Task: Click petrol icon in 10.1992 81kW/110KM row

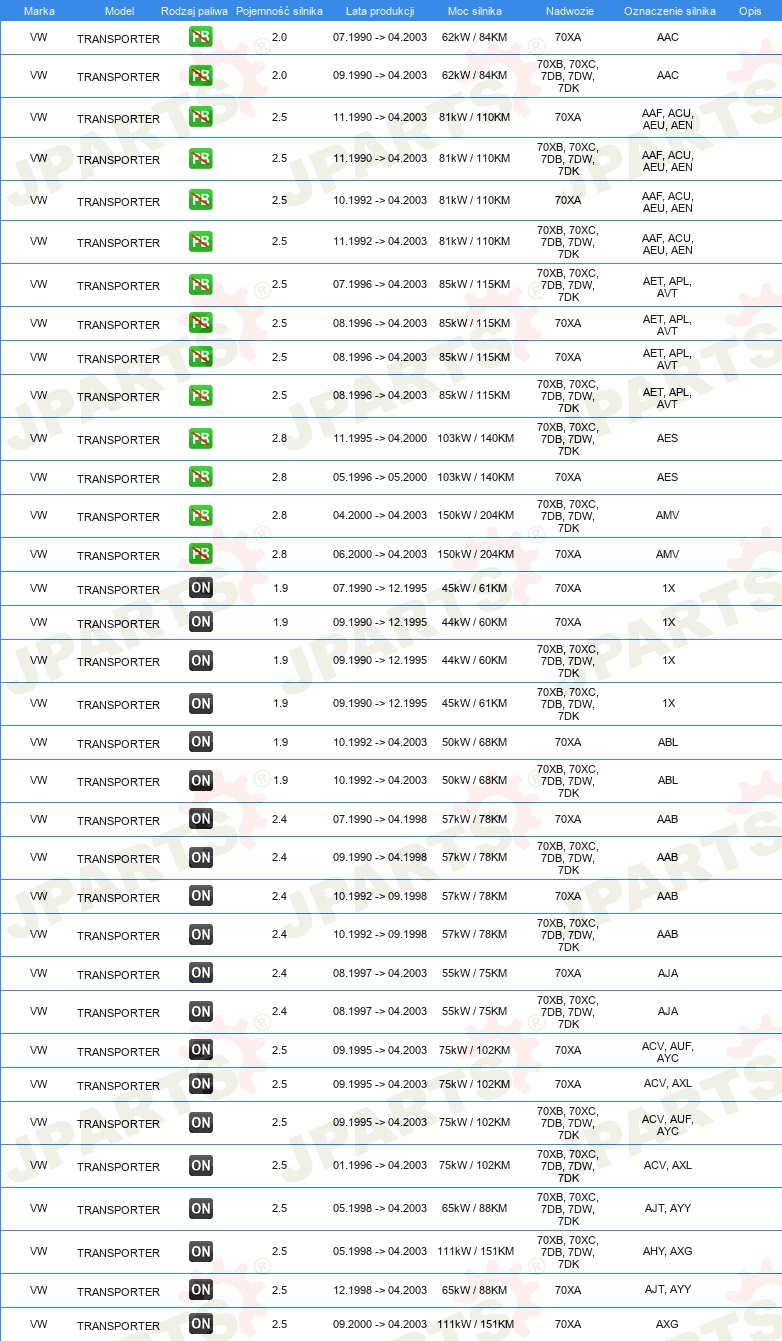Action: (x=200, y=200)
